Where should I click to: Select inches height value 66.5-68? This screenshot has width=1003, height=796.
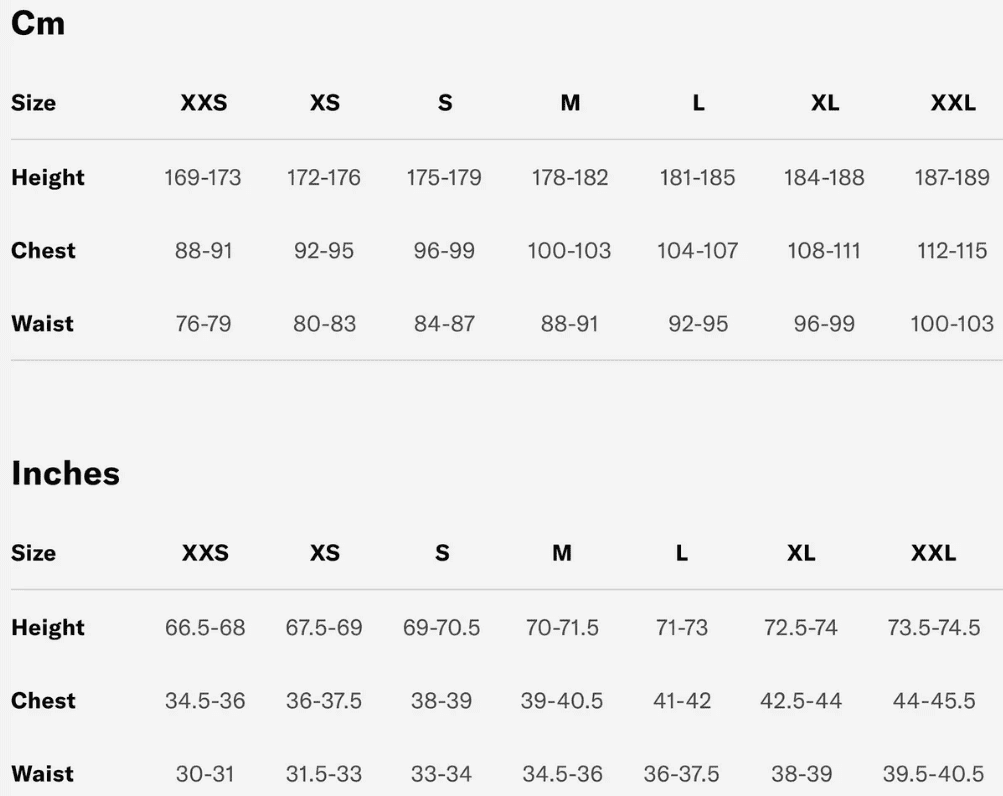tap(205, 628)
